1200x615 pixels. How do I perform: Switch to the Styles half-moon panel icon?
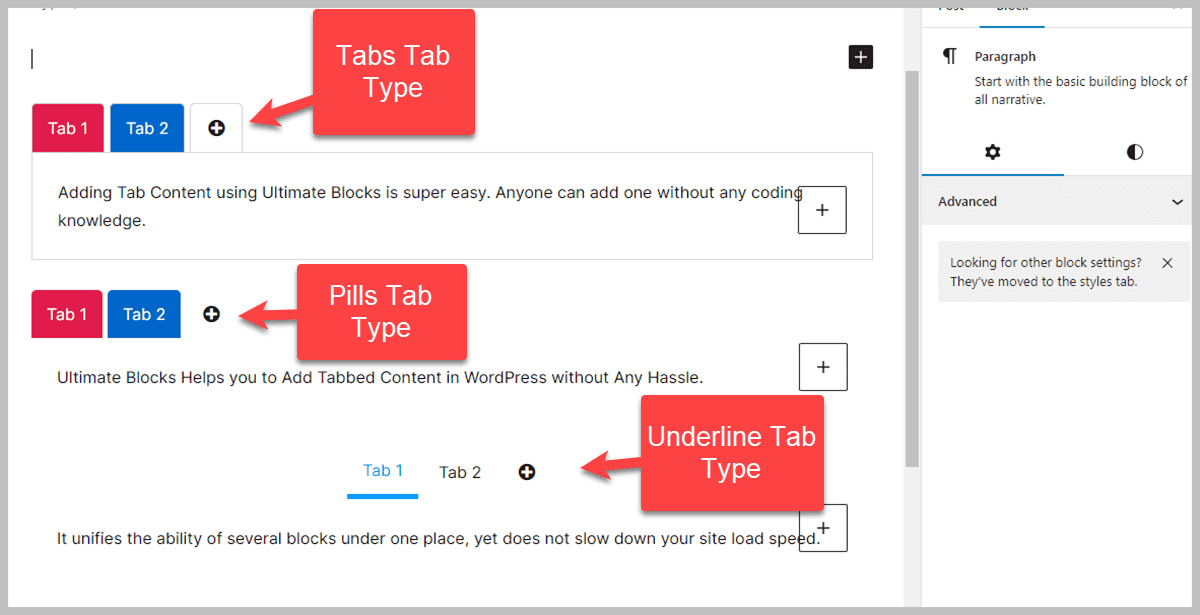coord(1134,152)
